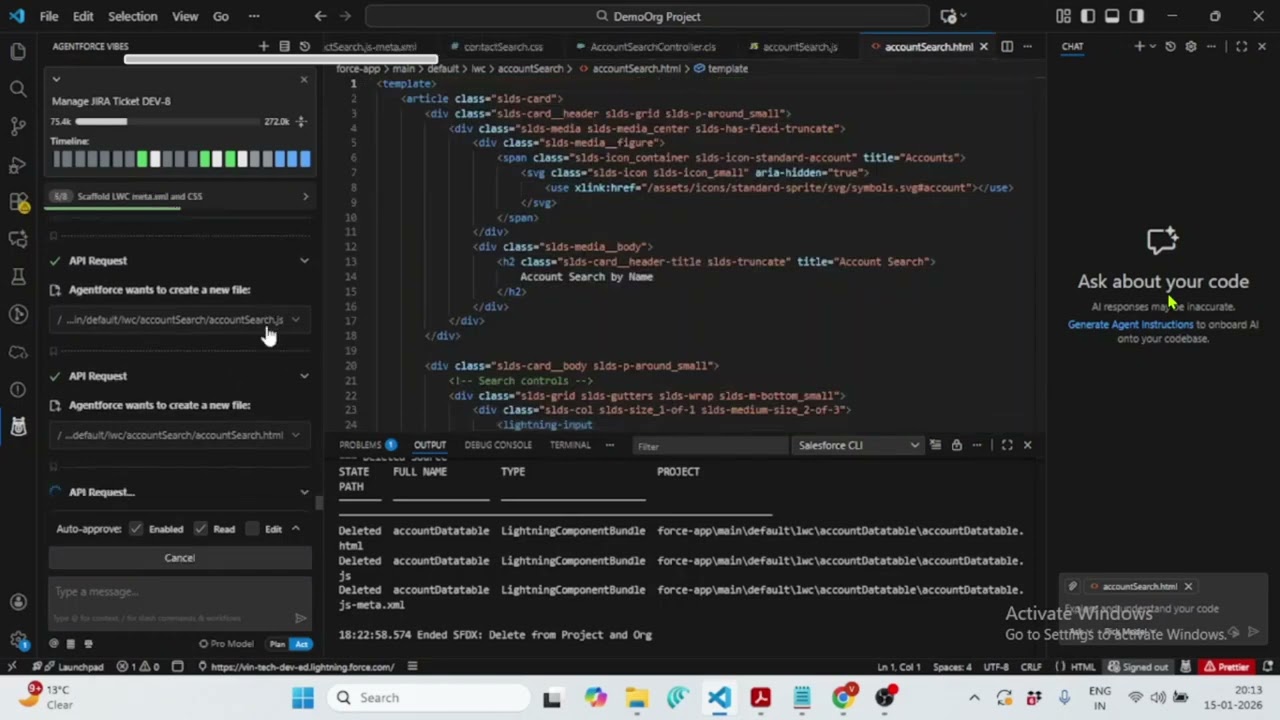This screenshot has height=720, width=1280.
Task: Open the Extensions view in activity bar
Action: (17, 202)
